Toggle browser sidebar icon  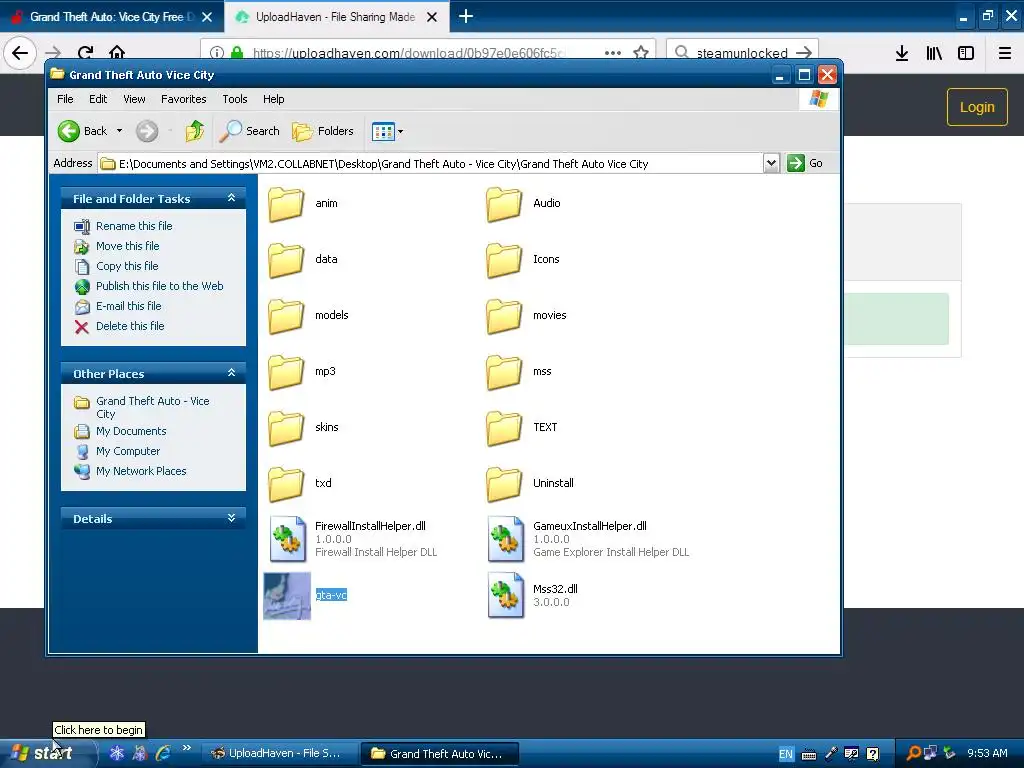tap(966, 53)
